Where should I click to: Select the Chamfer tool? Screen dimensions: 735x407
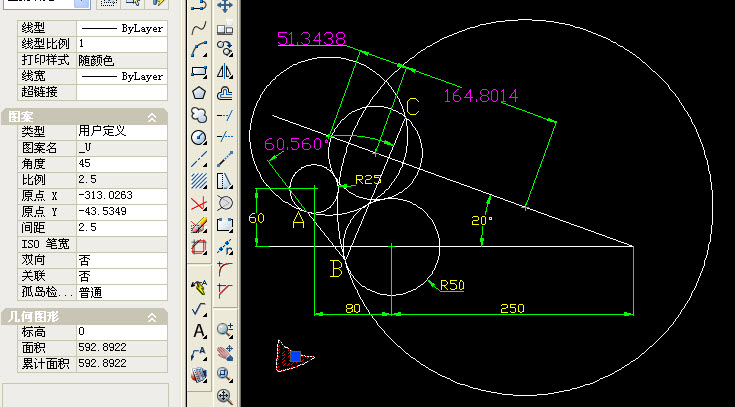[225, 289]
